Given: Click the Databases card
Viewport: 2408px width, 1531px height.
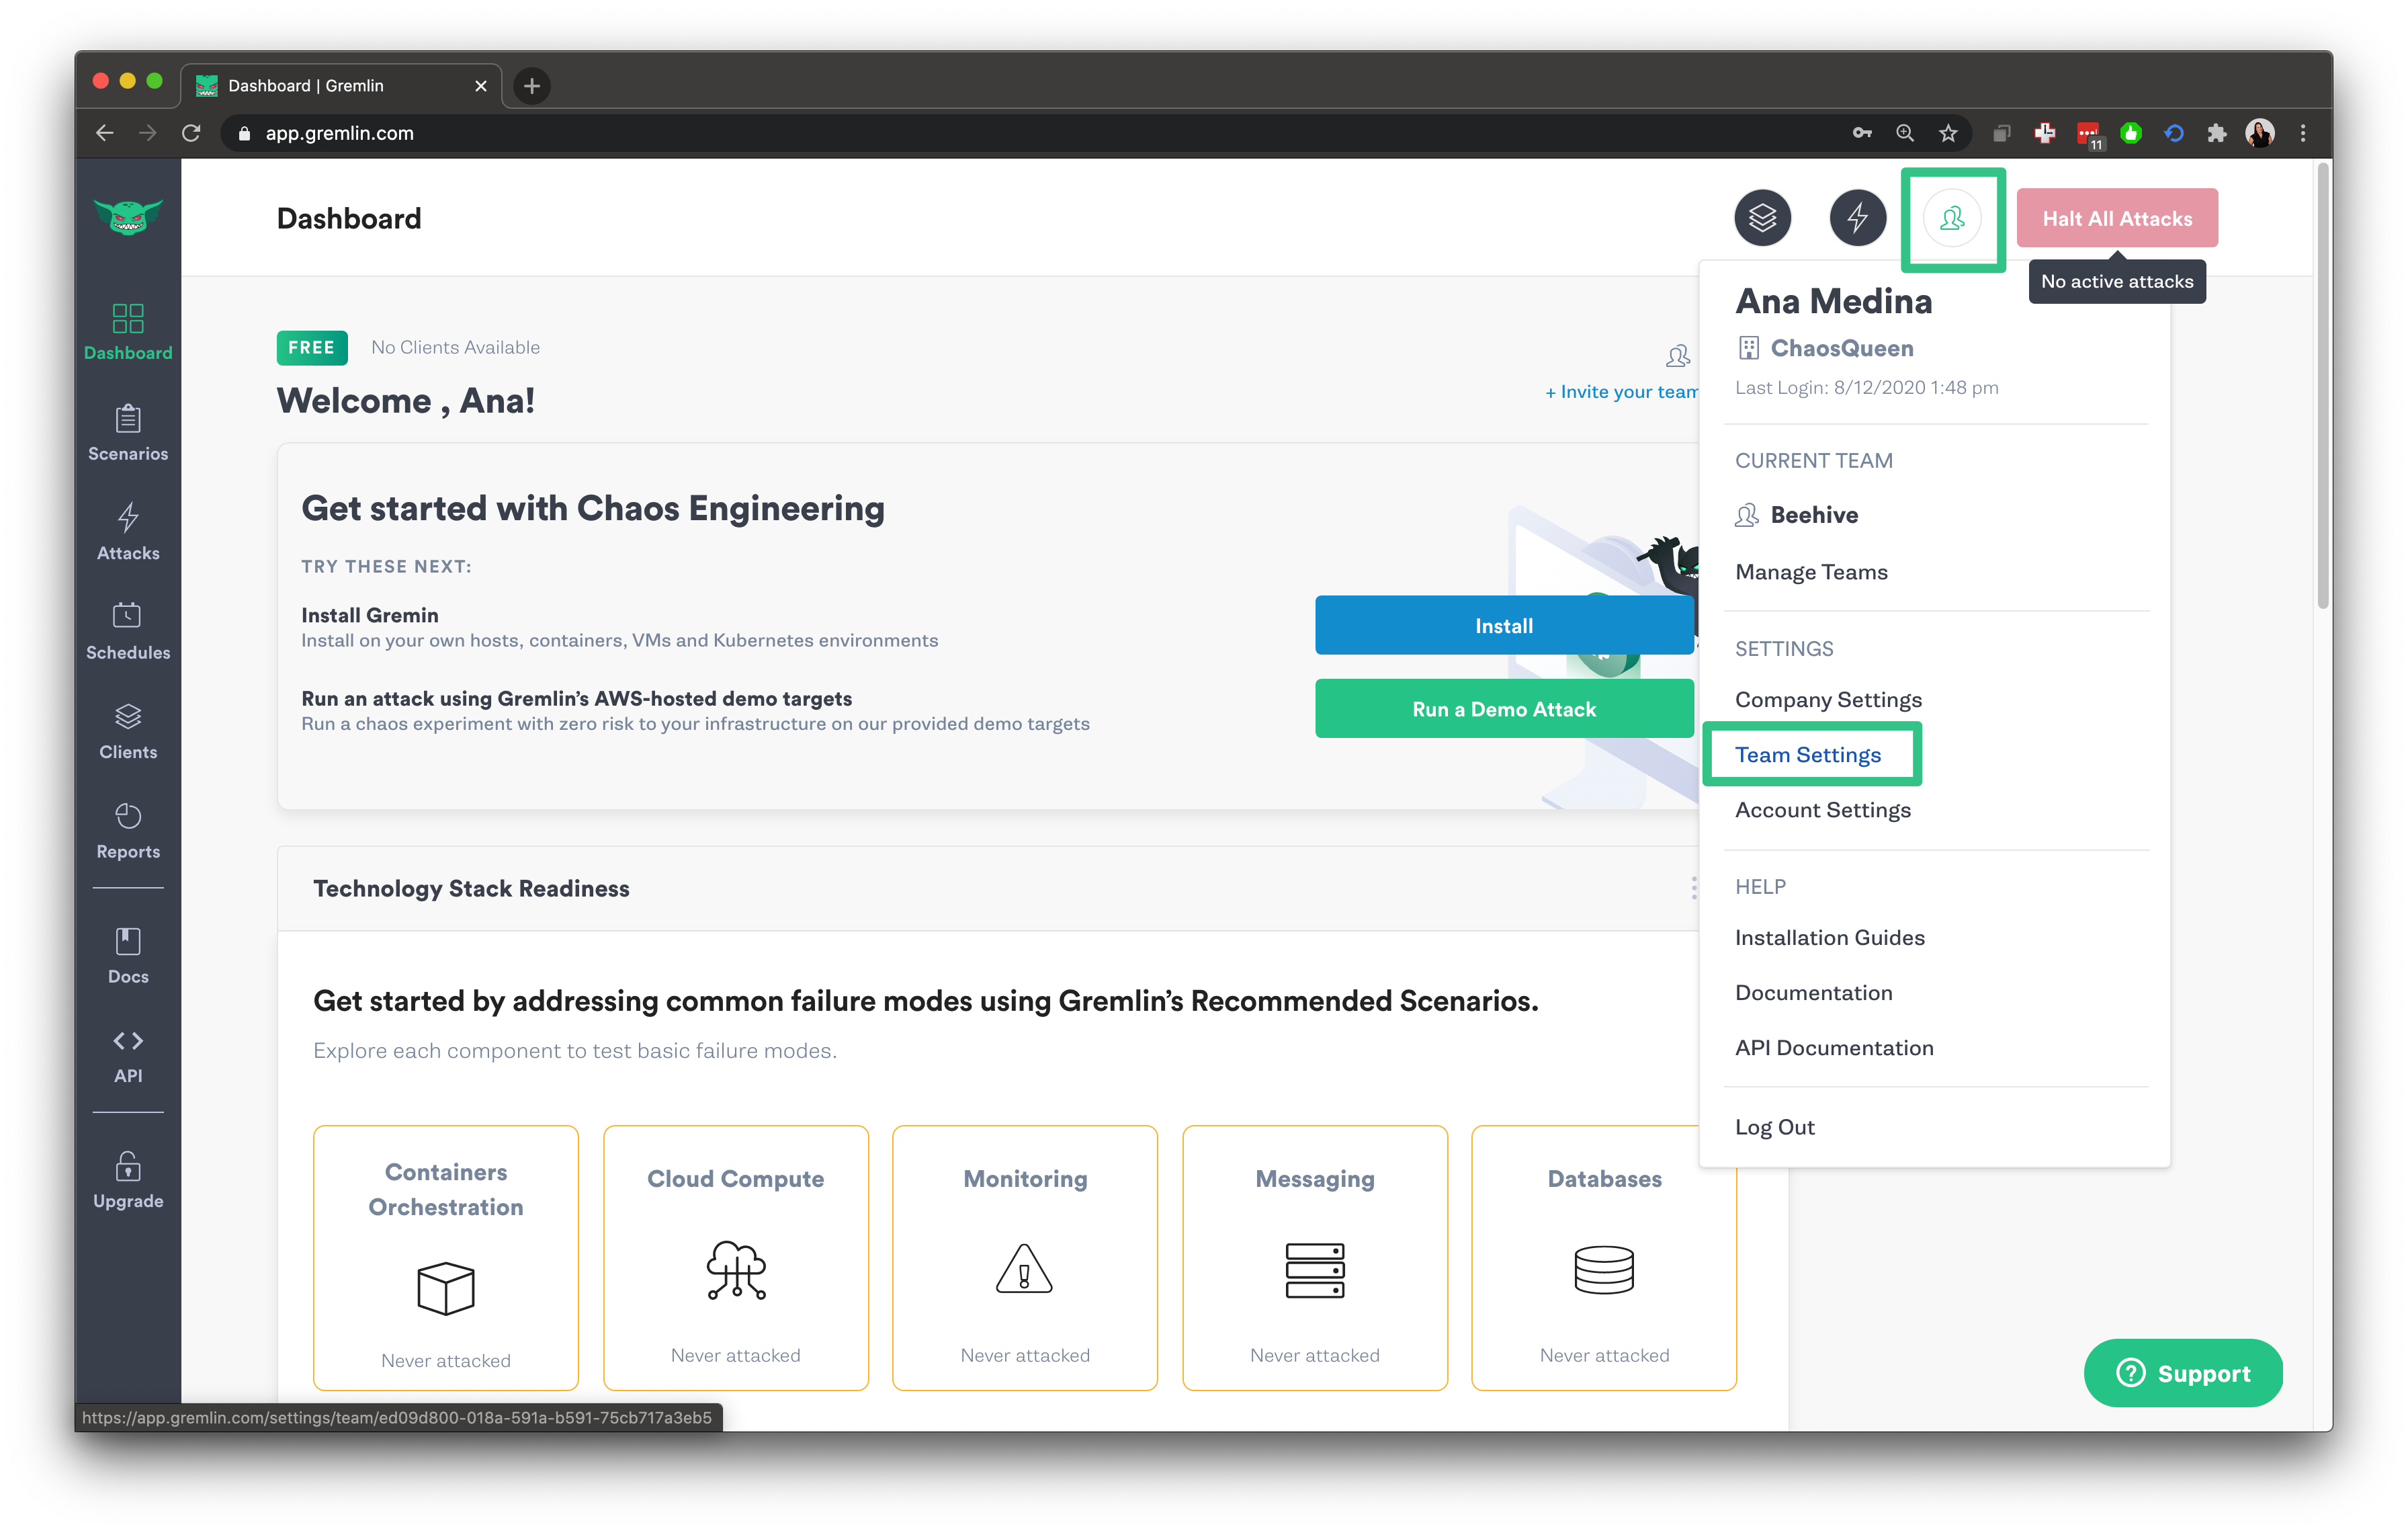Looking at the screenshot, I should coord(1604,1258).
